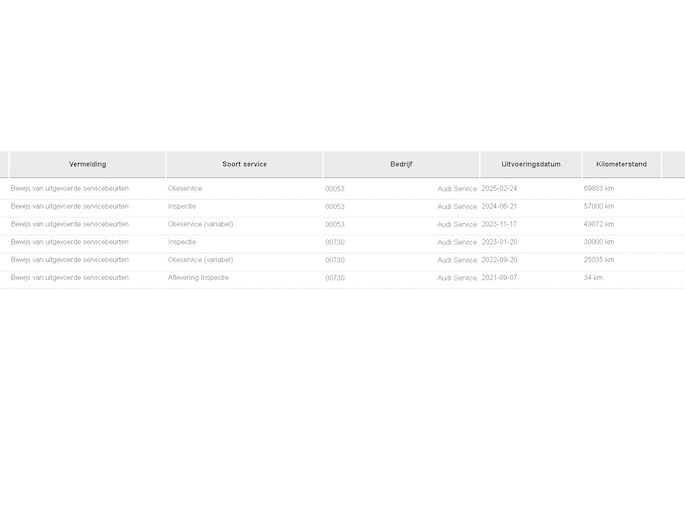
Task: Select the Inspectie entry at 57000 km
Action: click(182, 206)
